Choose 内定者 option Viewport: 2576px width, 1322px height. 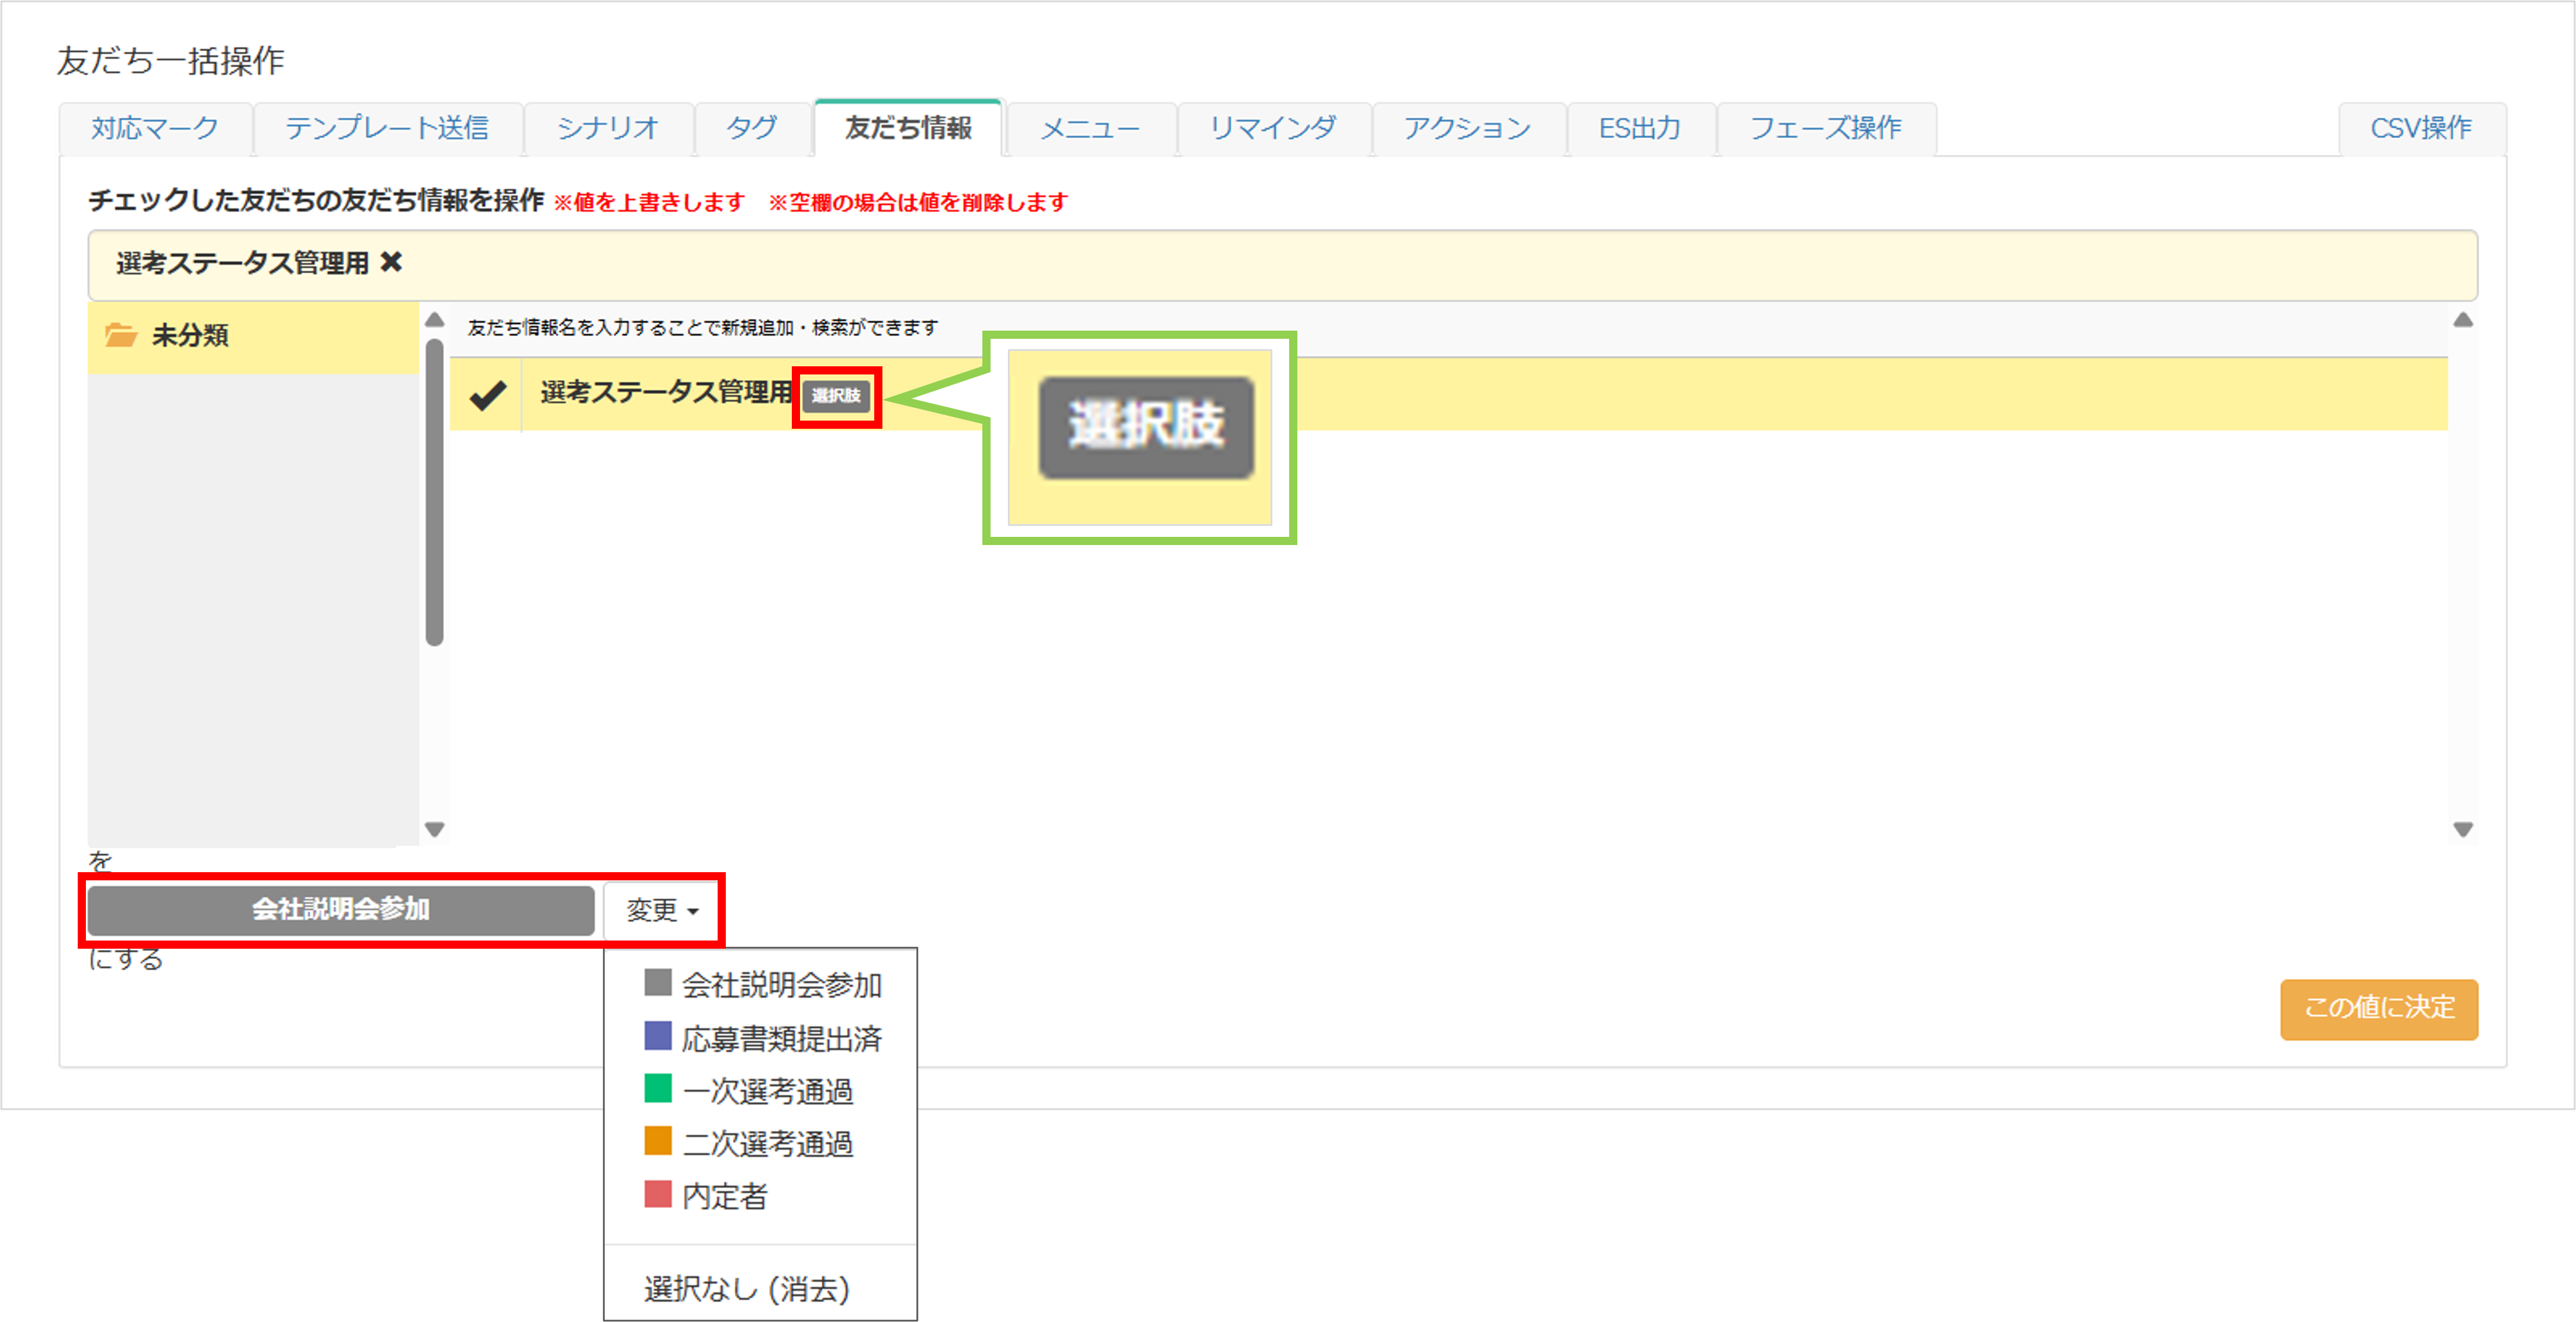coord(761,1195)
